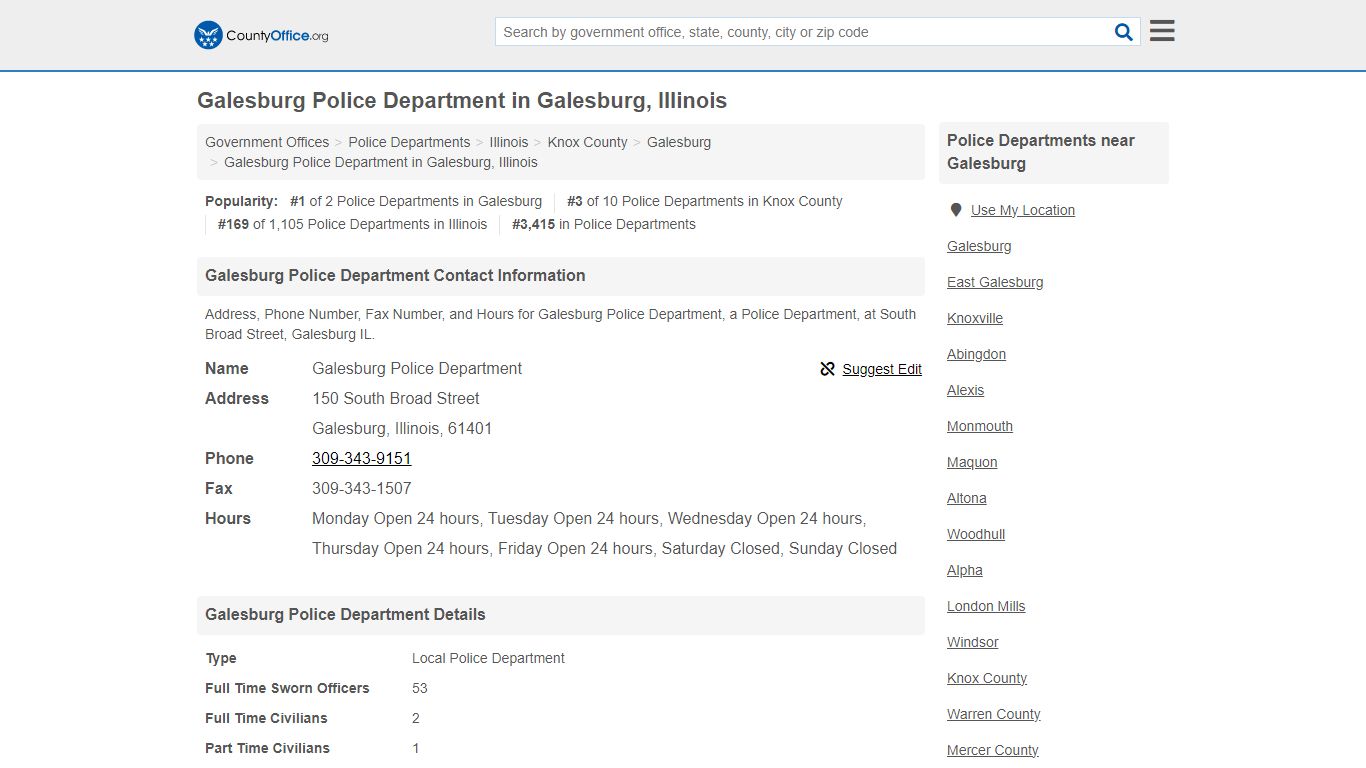Open Abingdon police departments link
Screen dimensions: 1366x768
977,354
